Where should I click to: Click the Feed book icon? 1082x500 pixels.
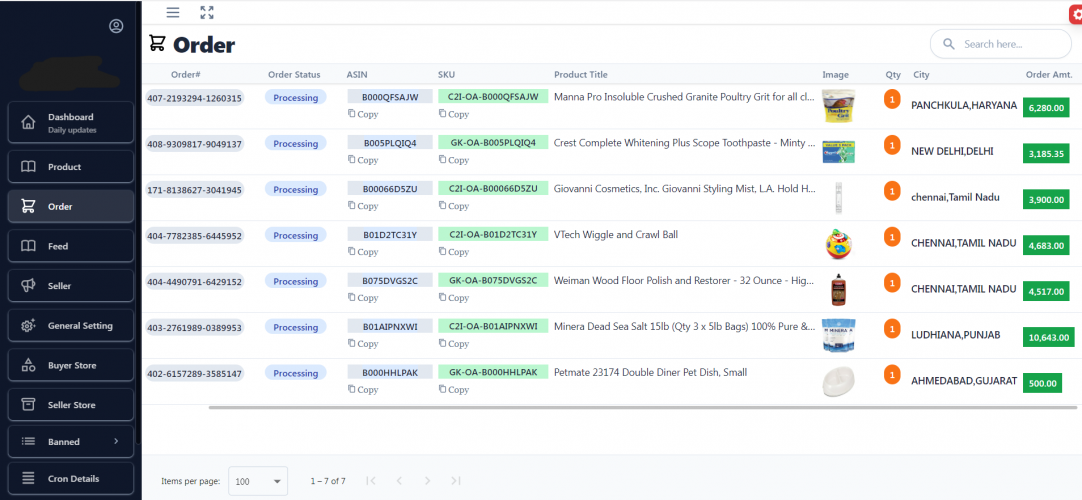click(x=28, y=246)
